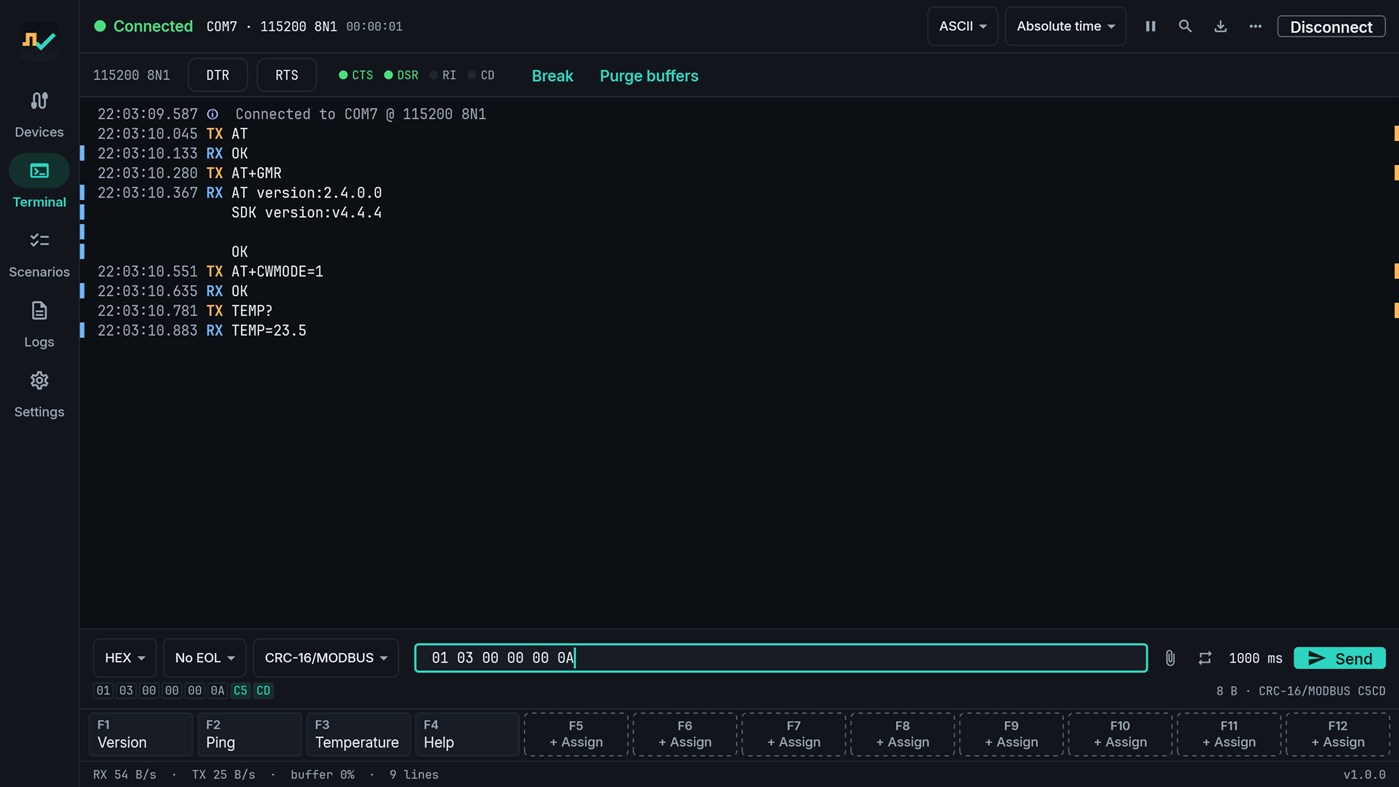Assign a macro to F8
The height and width of the screenshot is (787, 1399).
point(903,734)
